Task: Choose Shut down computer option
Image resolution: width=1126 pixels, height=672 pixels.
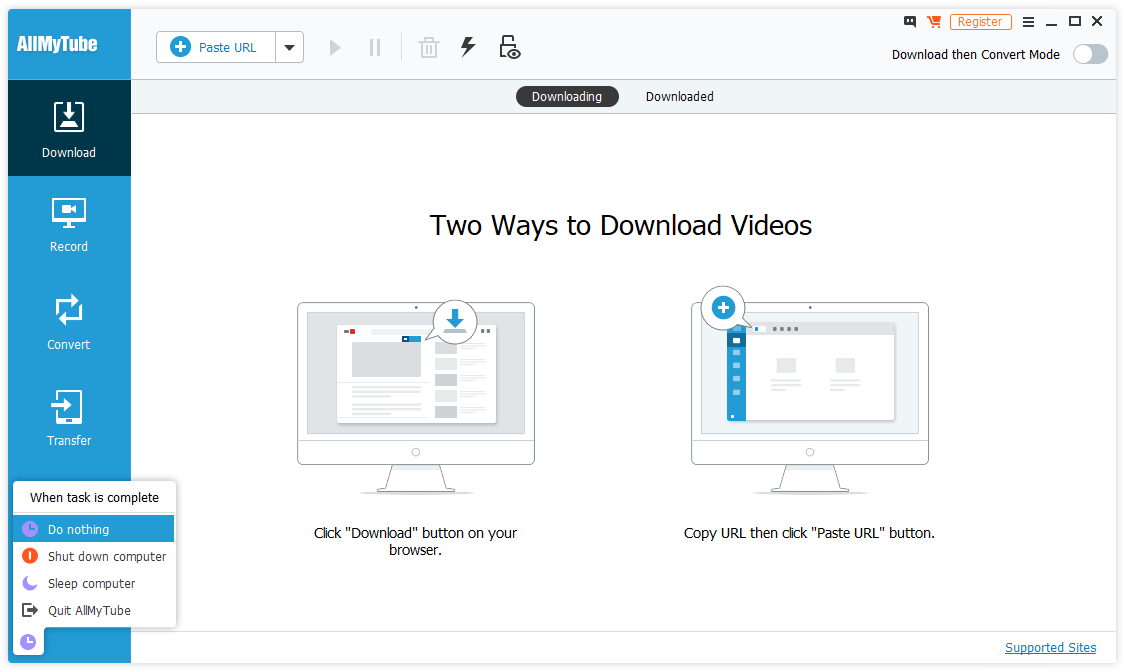Action: pyautogui.click(x=93, y=556)
